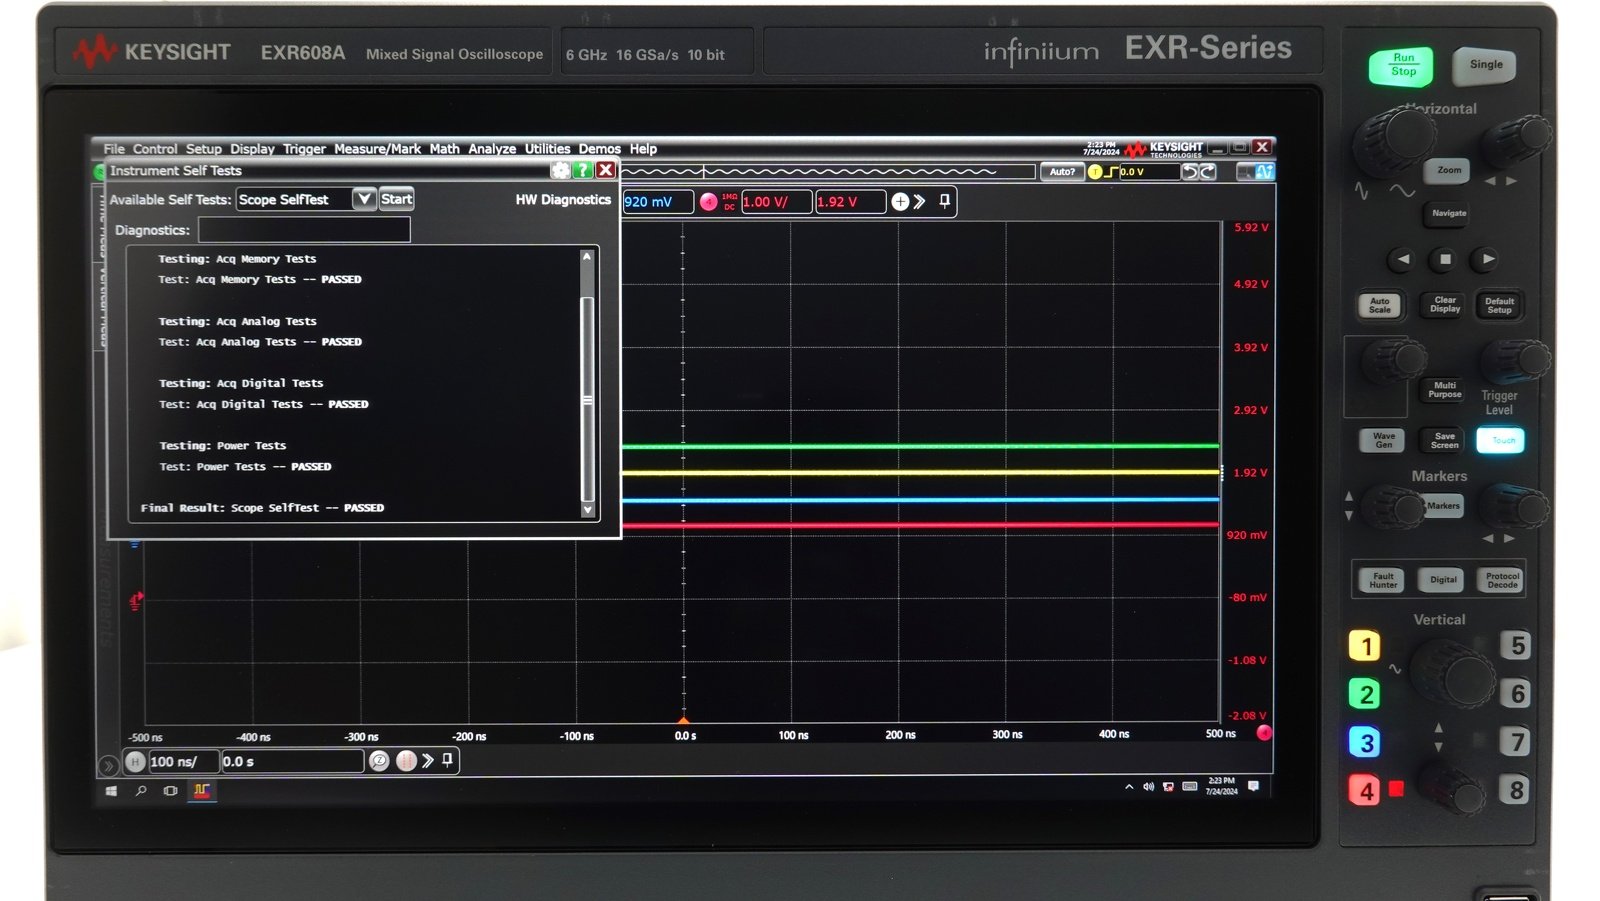Open the Demos menu
This screenshot has height=901, width=1600.
[x=600, y=149]
